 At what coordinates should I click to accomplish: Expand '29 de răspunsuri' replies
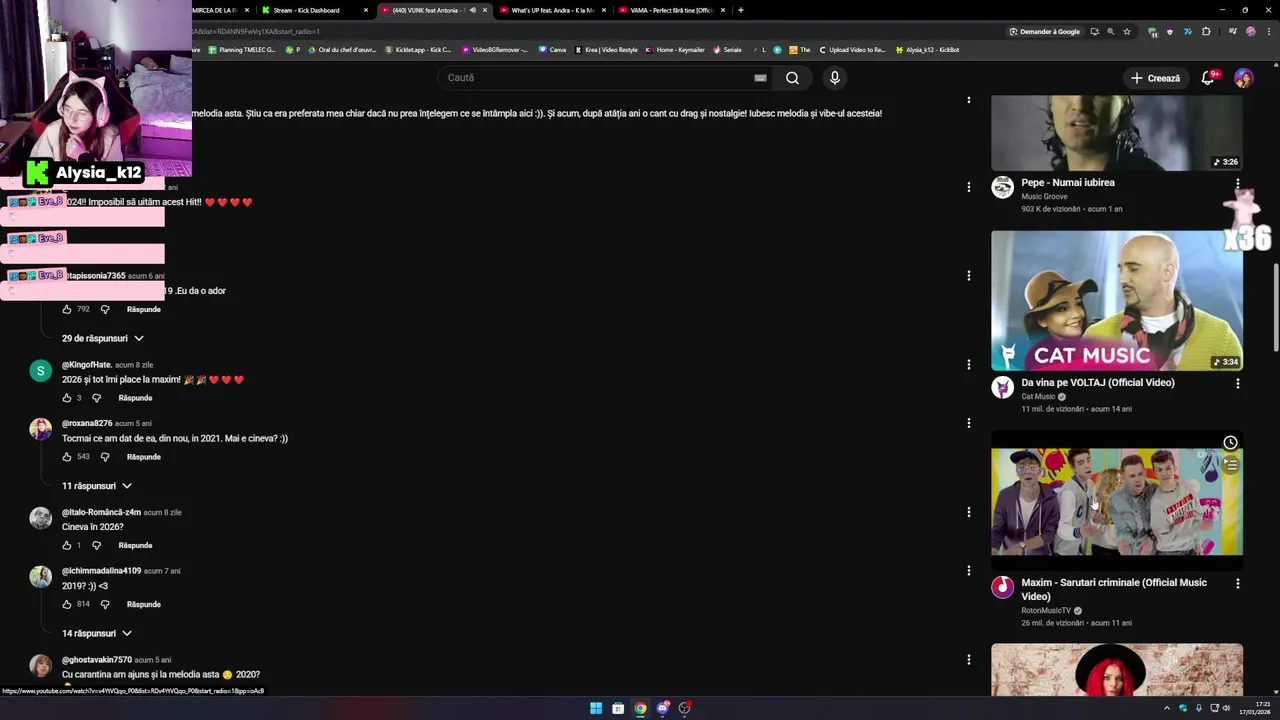103,338
